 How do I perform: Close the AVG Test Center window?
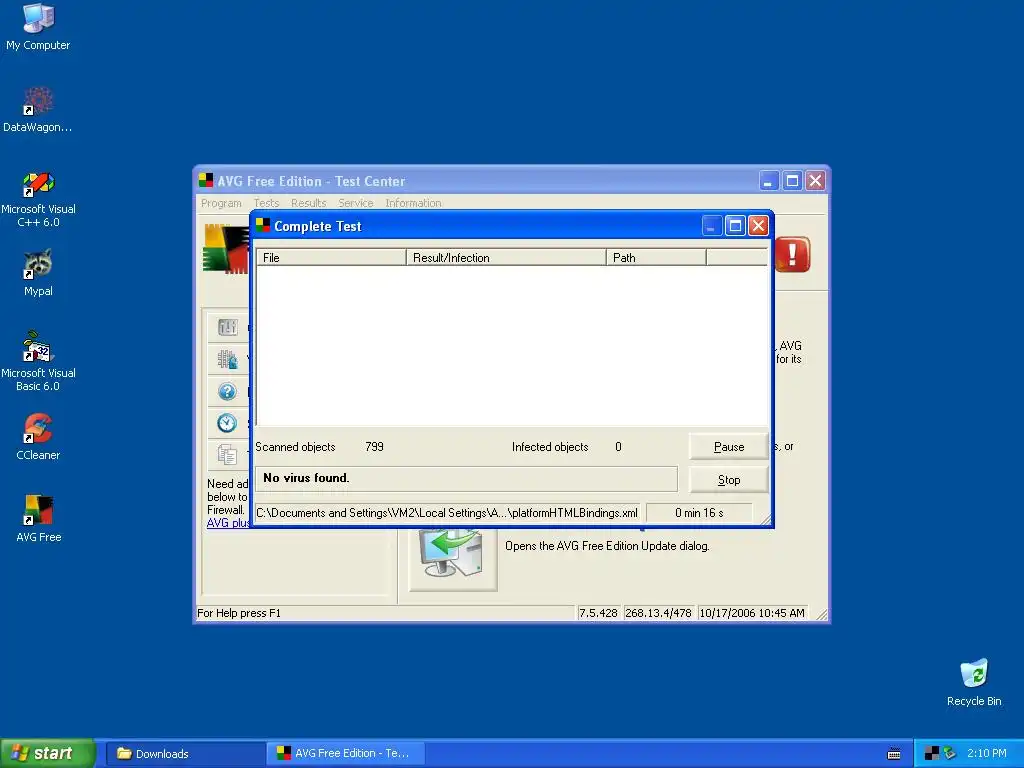pos(815,181)
